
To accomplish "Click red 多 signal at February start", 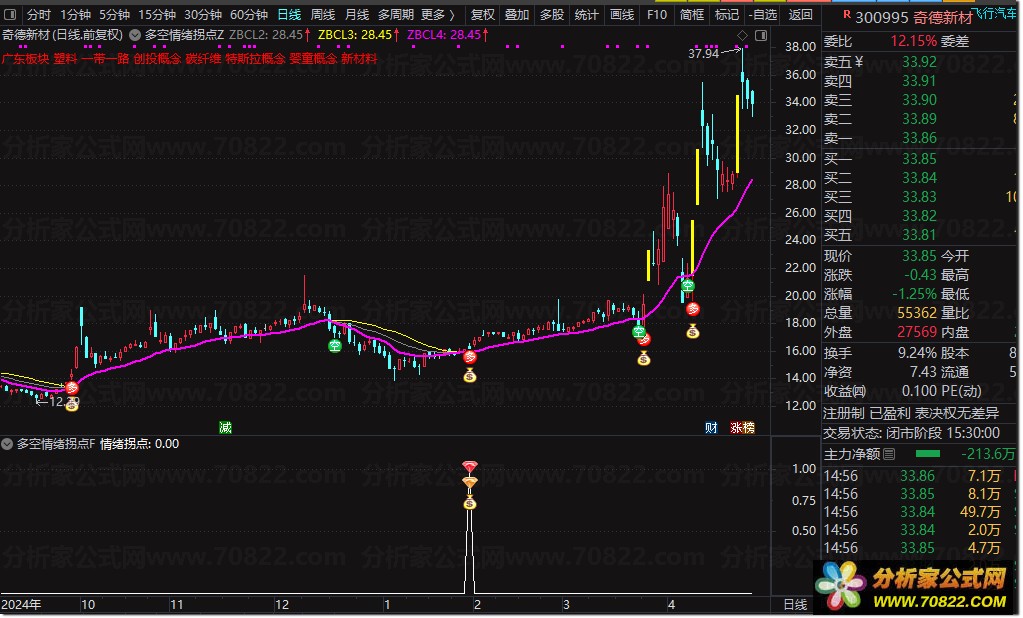I will point(470,357).
